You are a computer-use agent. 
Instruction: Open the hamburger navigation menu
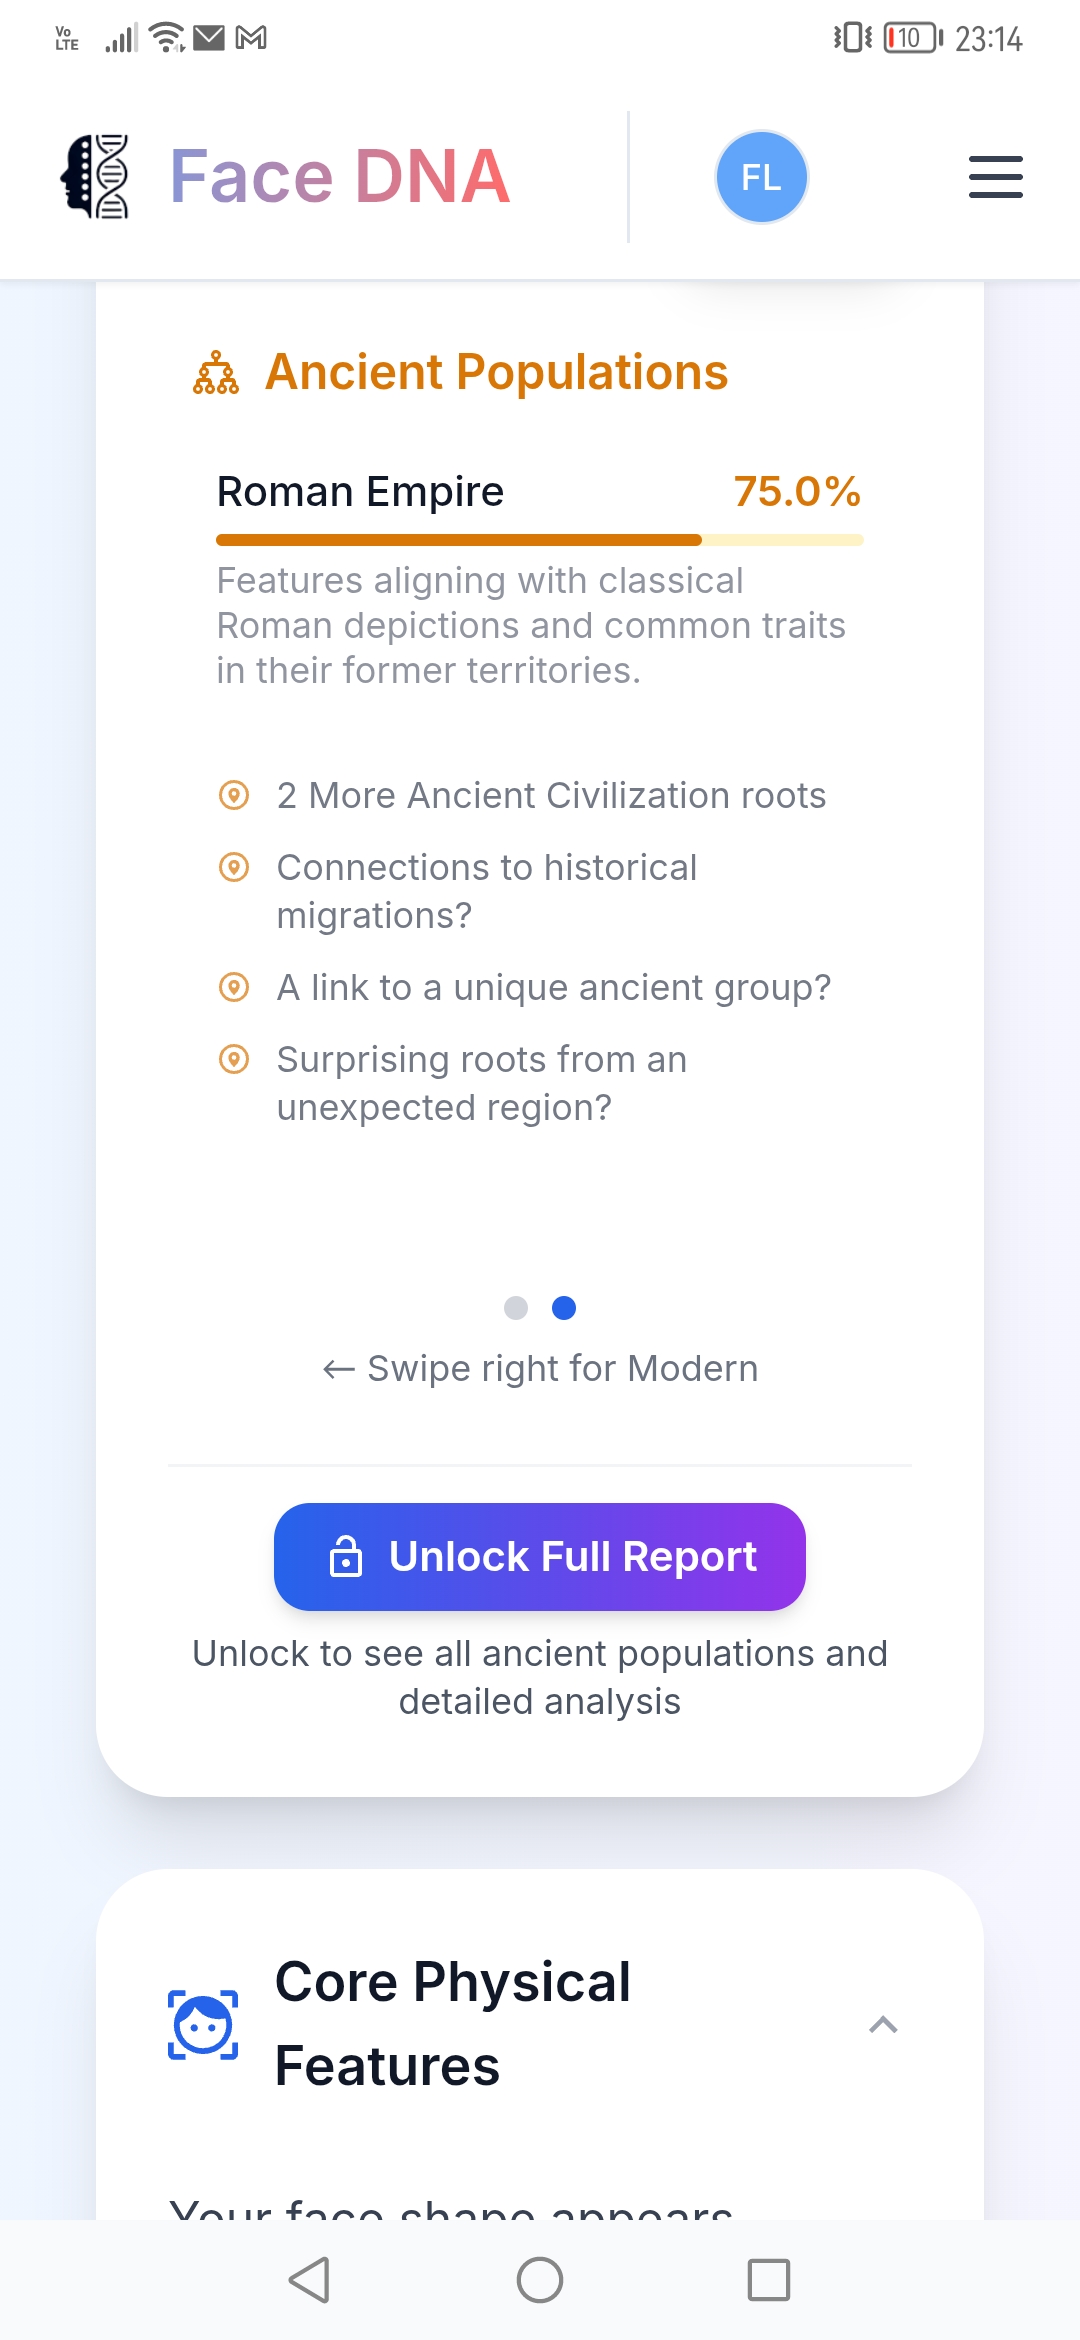click(x=995, y=177)
